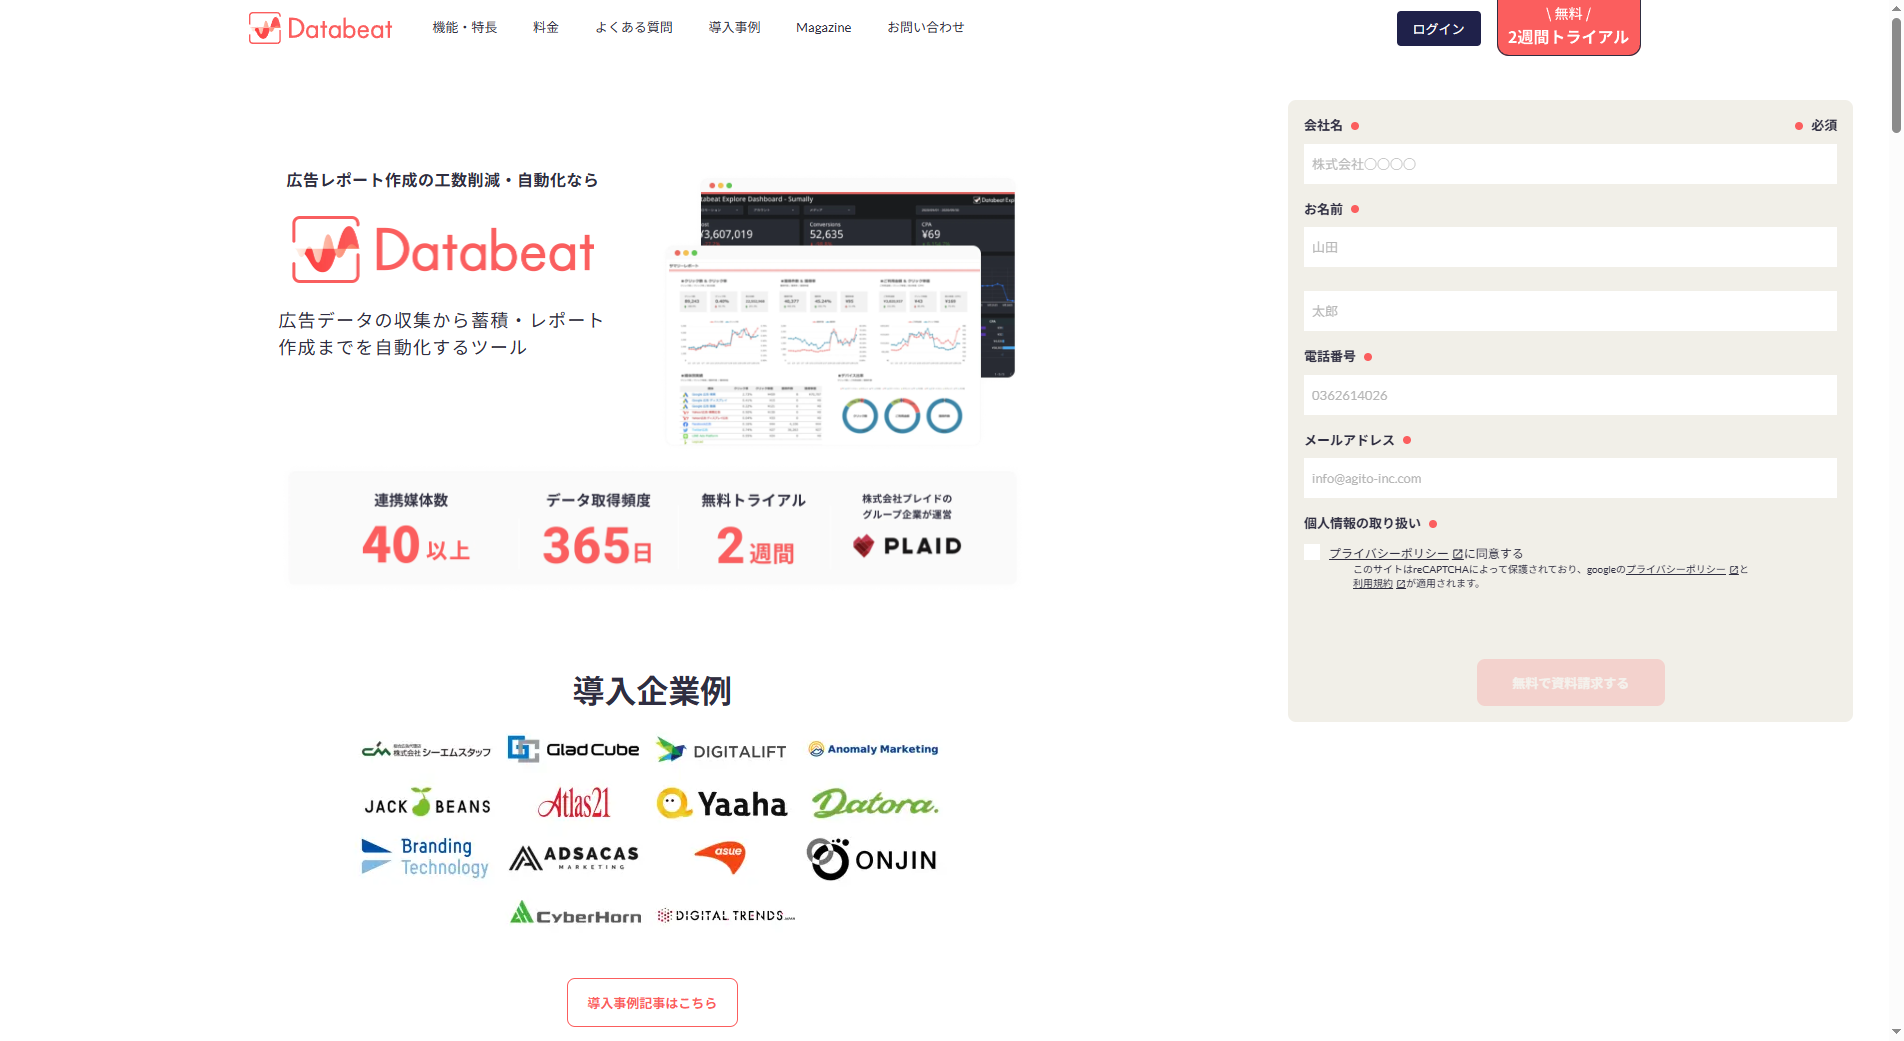Click the large Databeat hero logo

[x=443, y=250]
